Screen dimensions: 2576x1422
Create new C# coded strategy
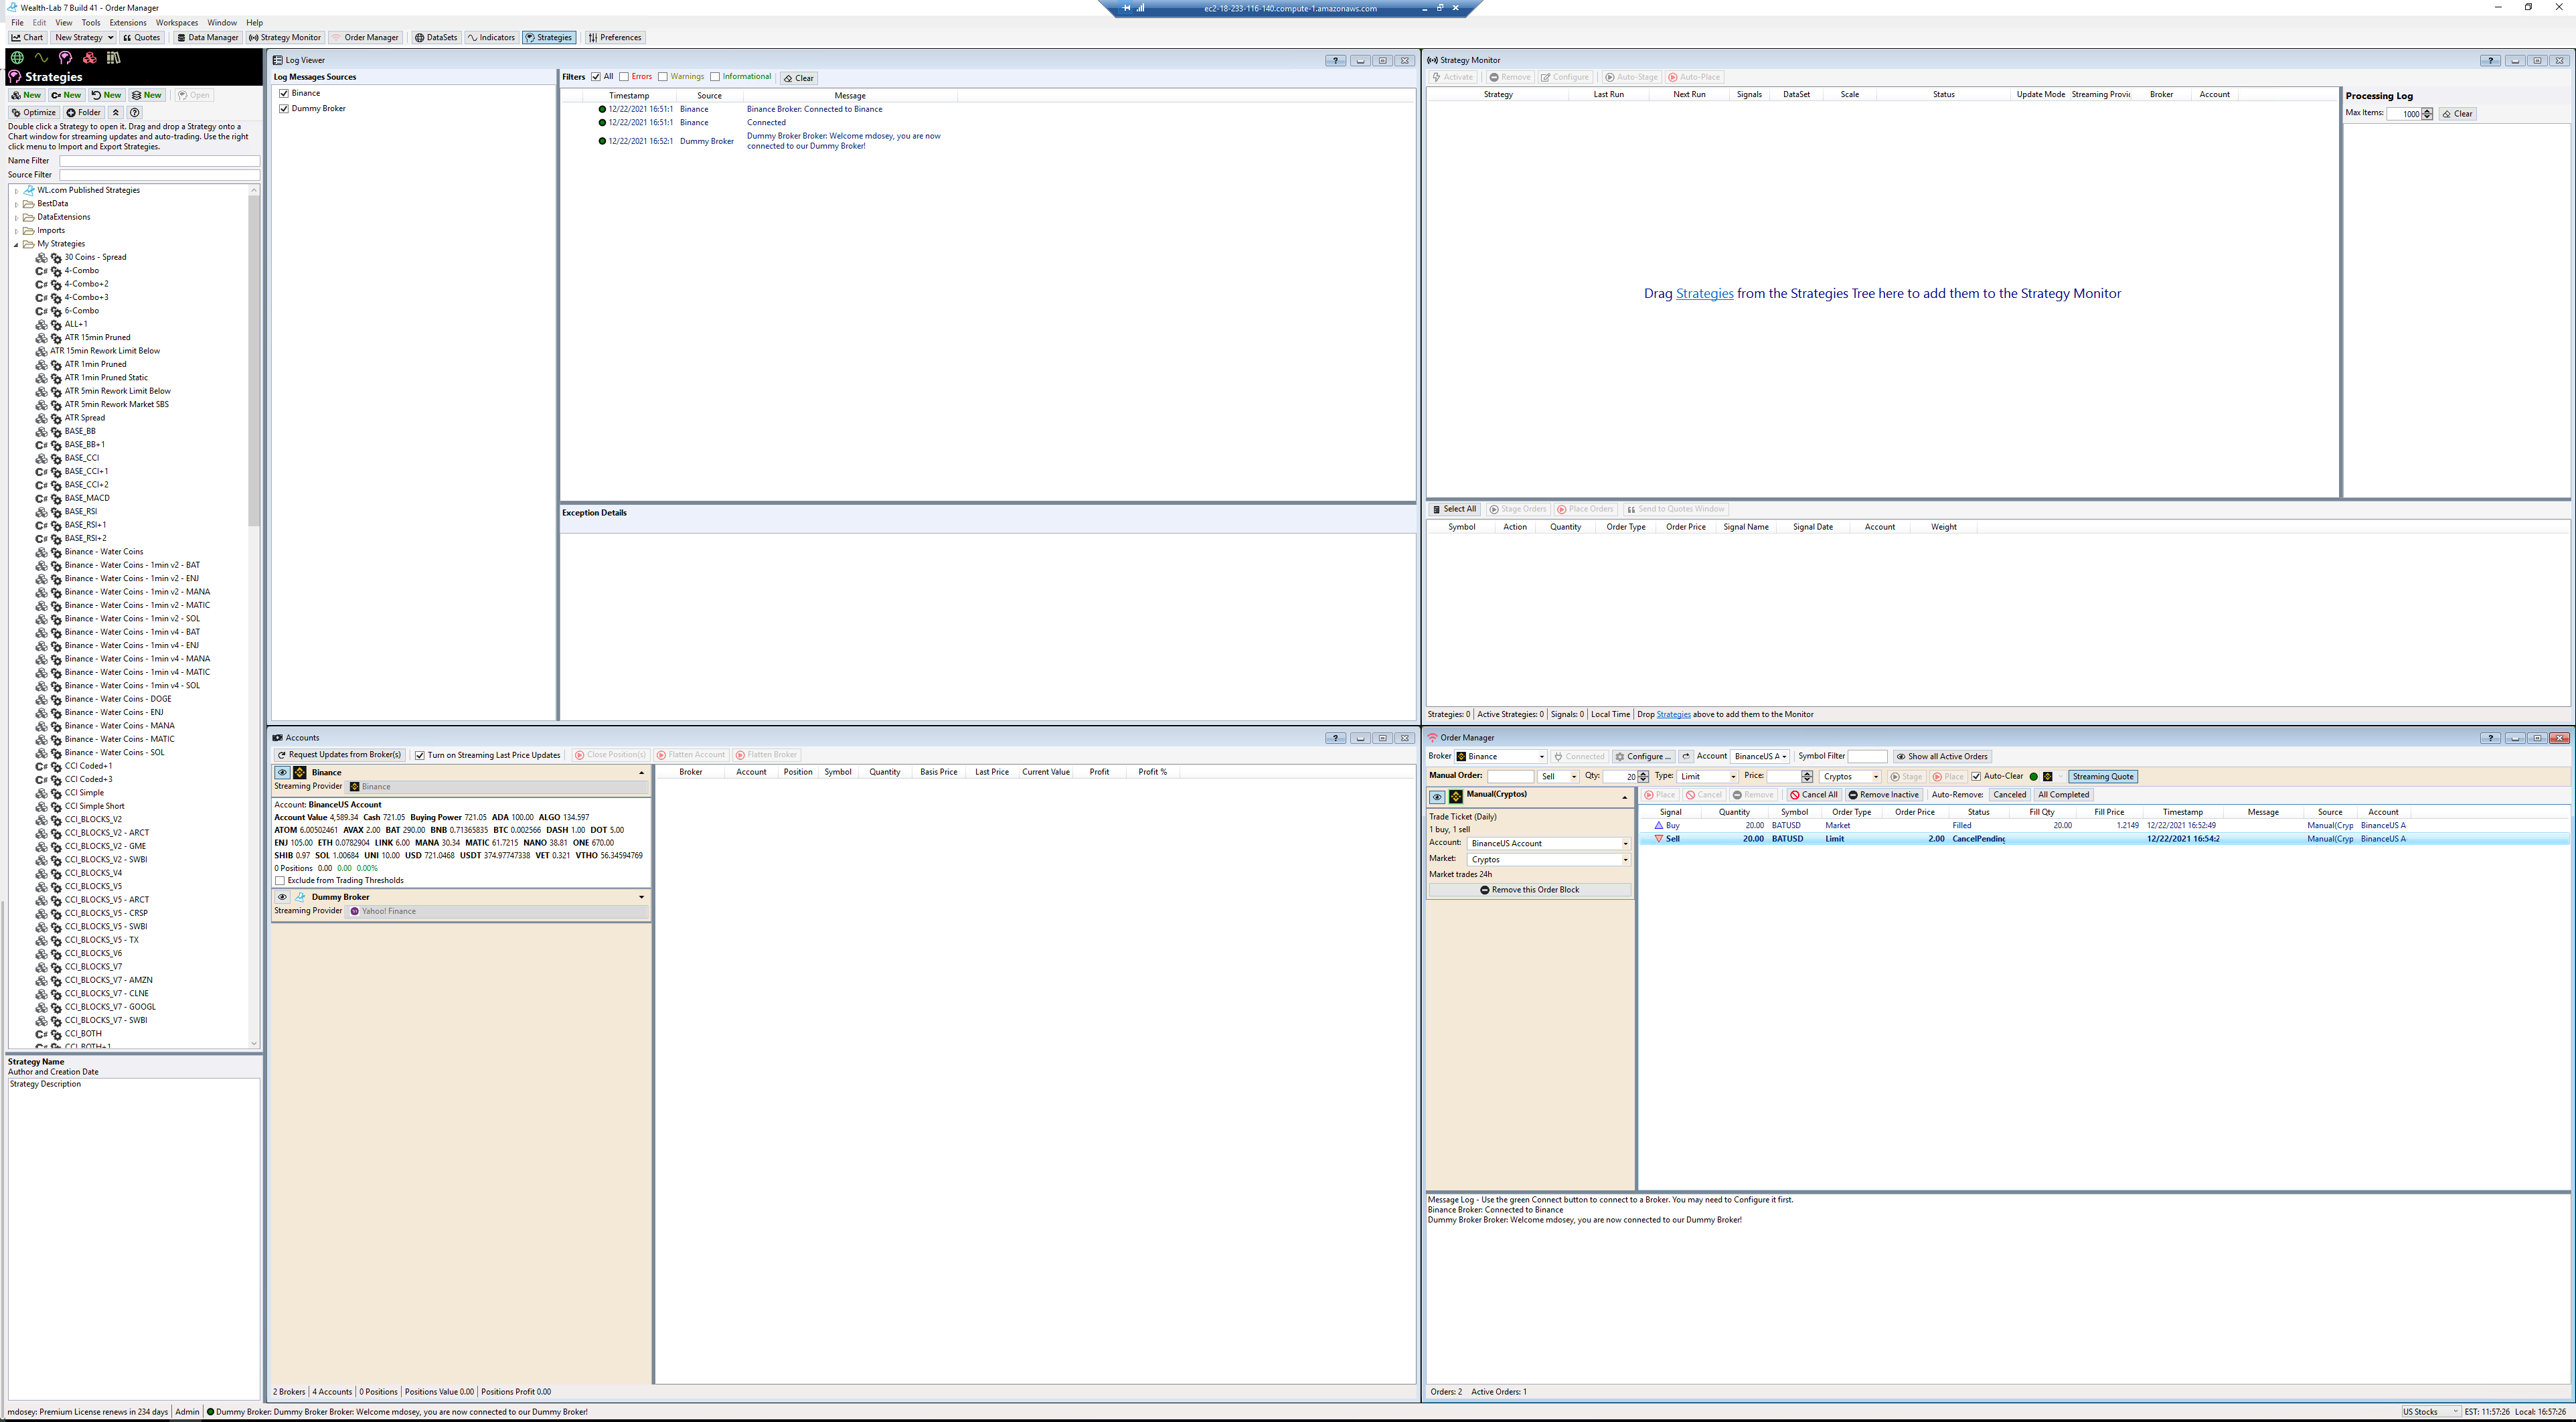(x=66, y=95)
